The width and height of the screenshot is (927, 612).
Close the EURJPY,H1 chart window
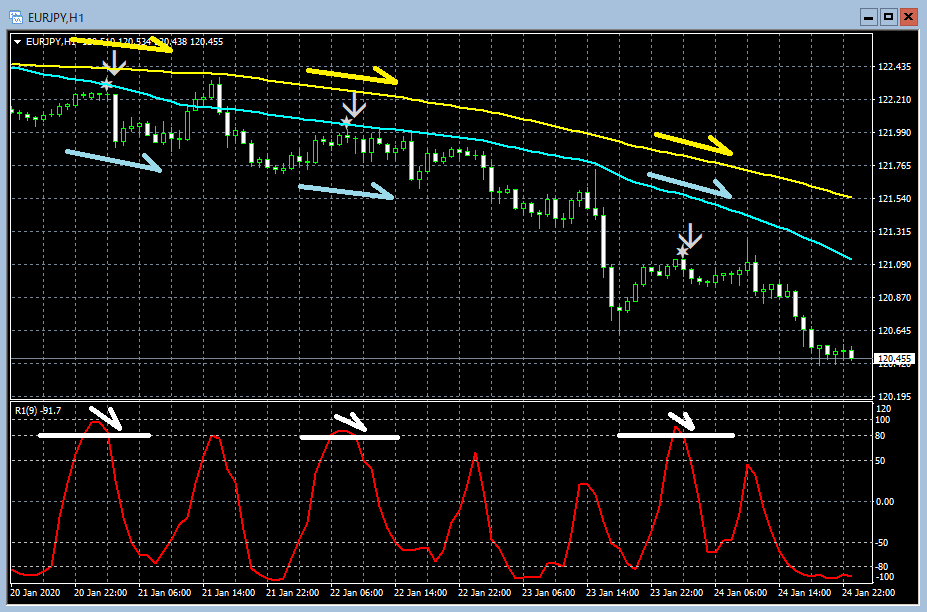[908, 17]
